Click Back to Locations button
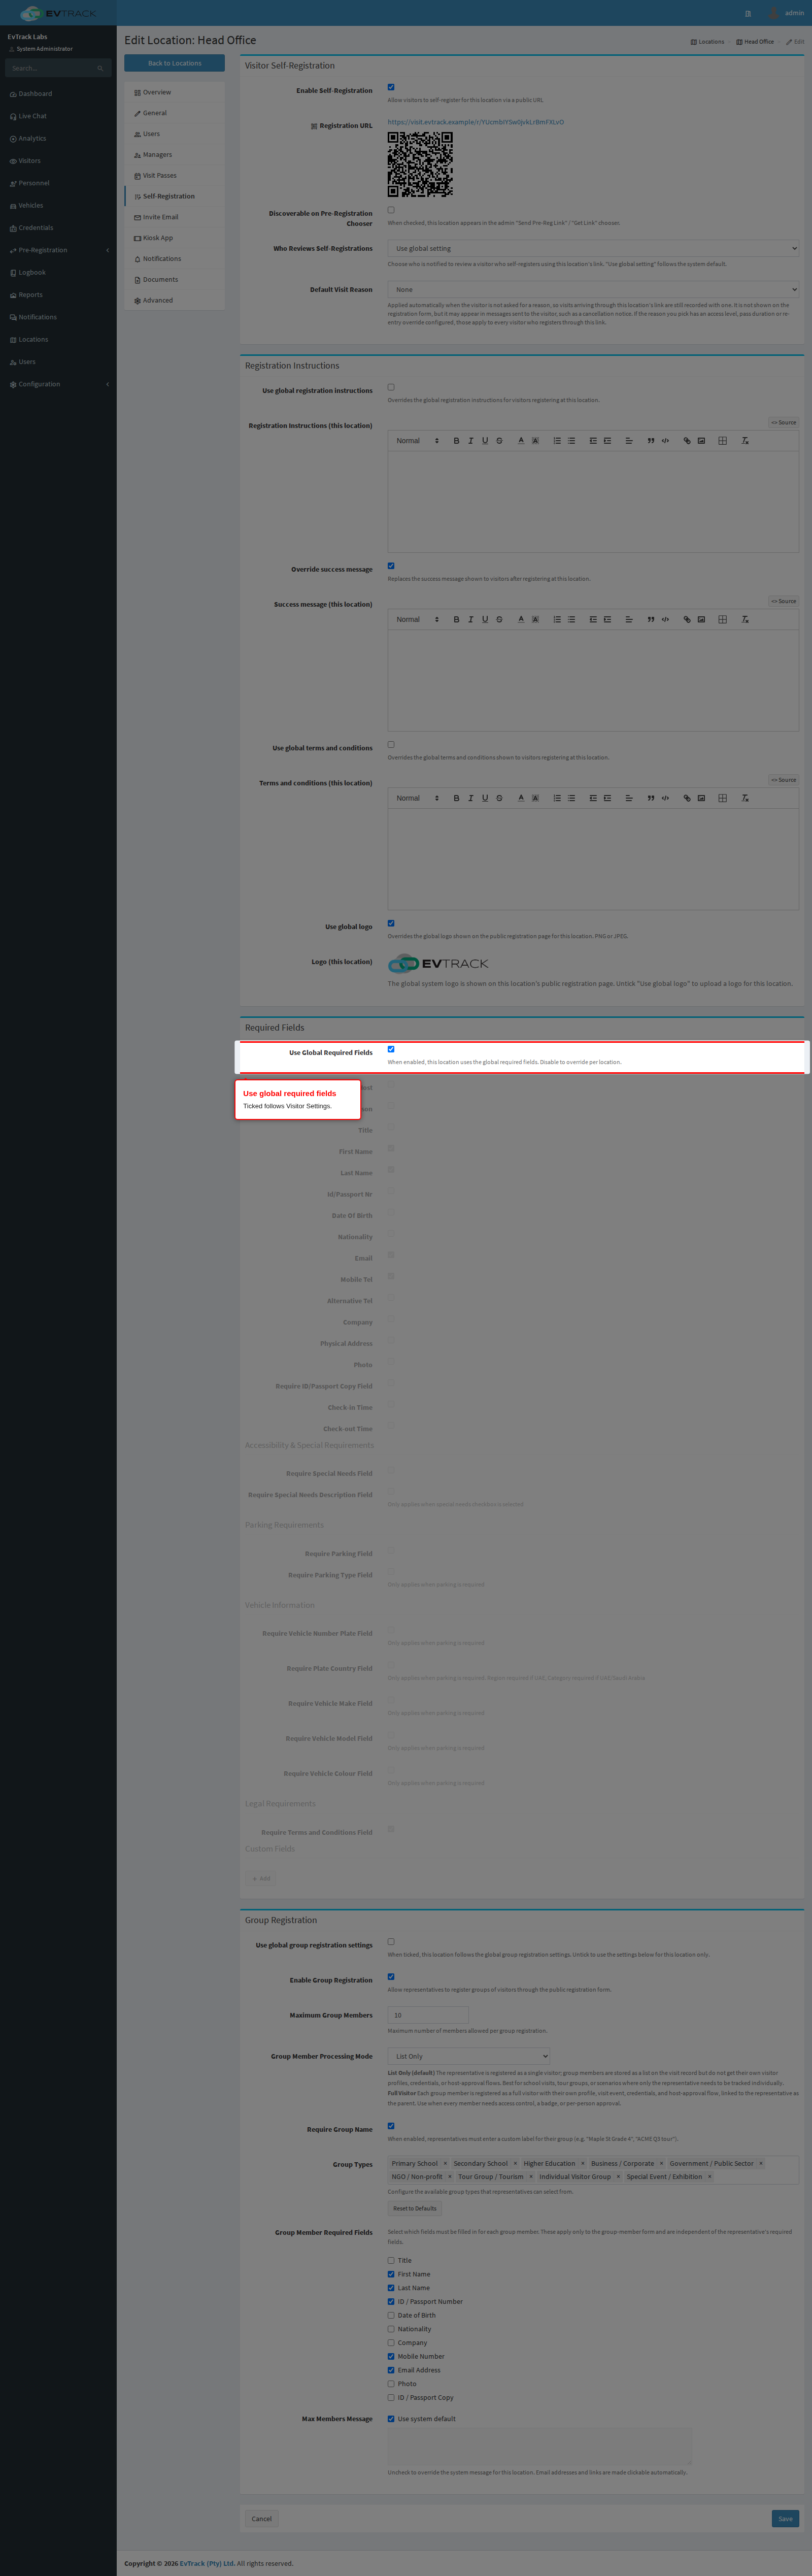 coord(174,63)
